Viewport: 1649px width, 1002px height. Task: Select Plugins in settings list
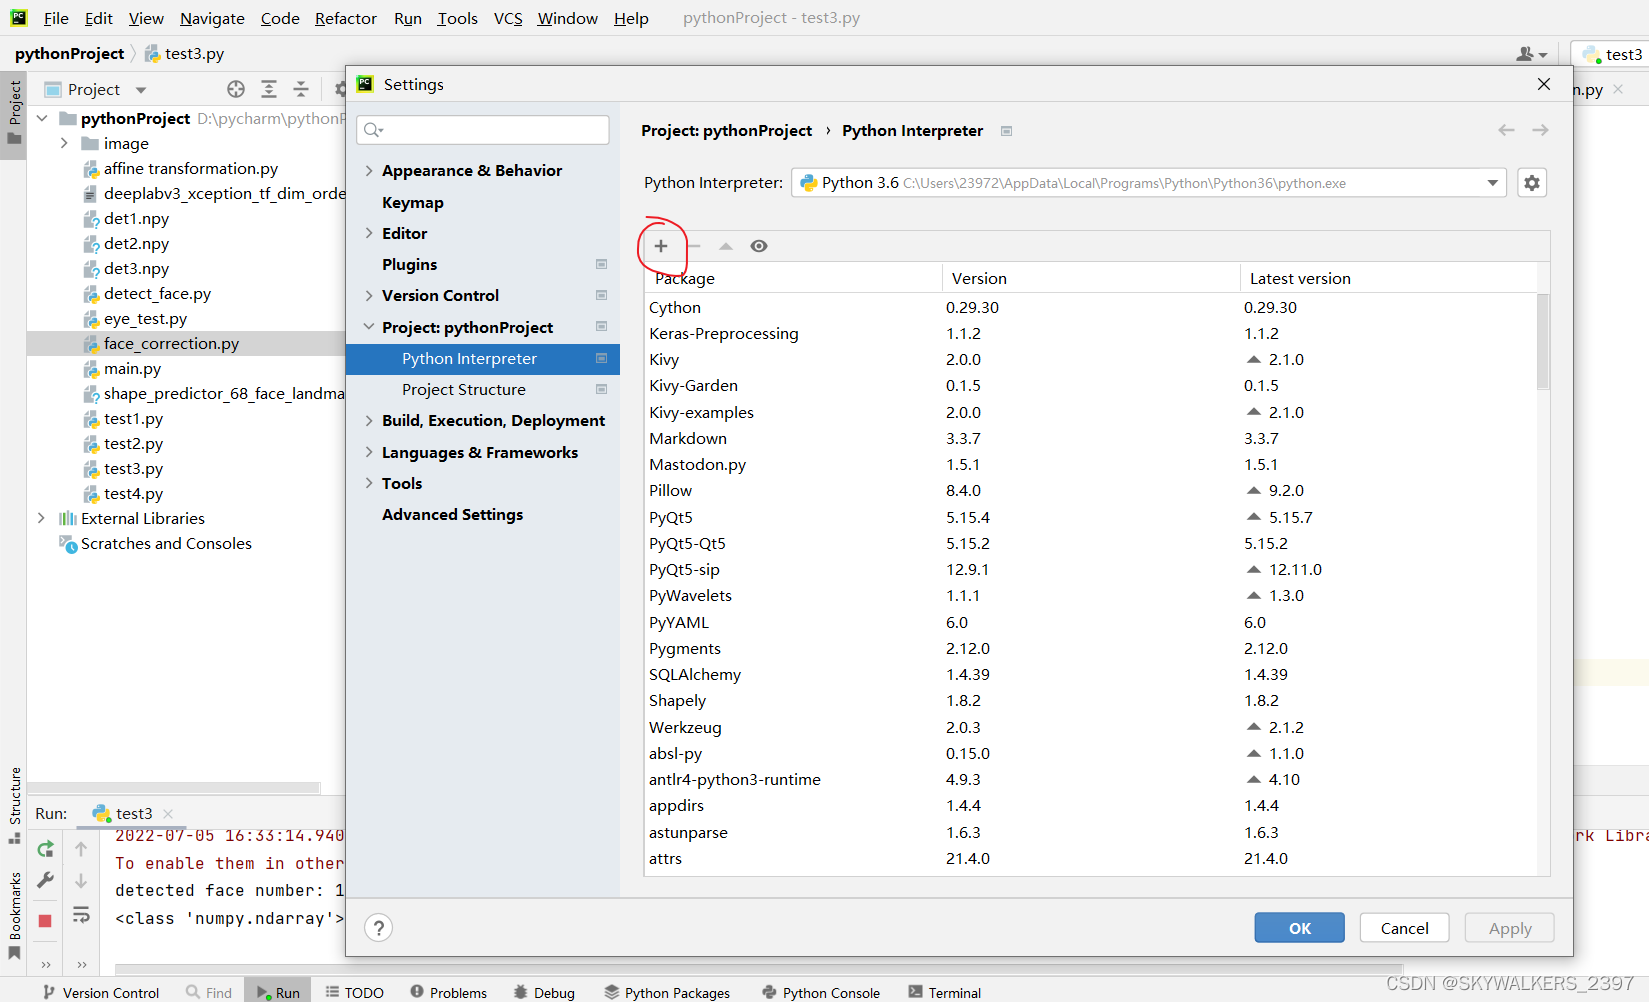(409, 265)
